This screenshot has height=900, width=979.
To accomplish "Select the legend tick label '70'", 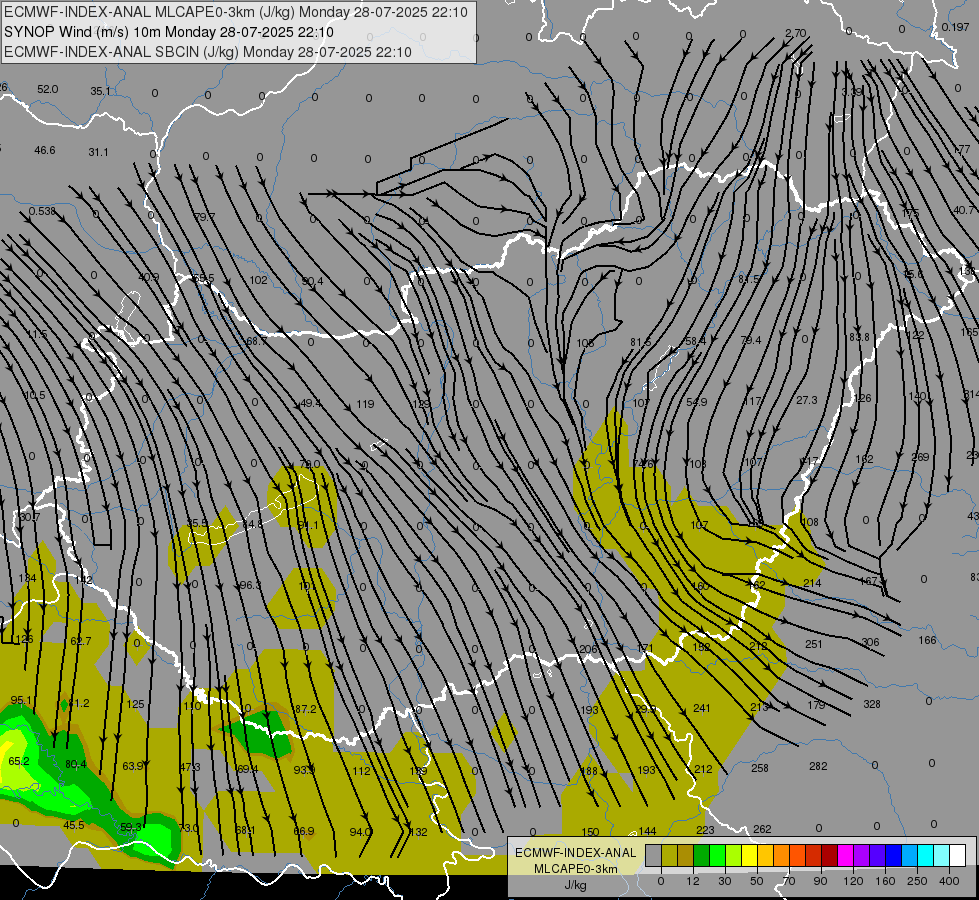I will (x=789, y=881).
